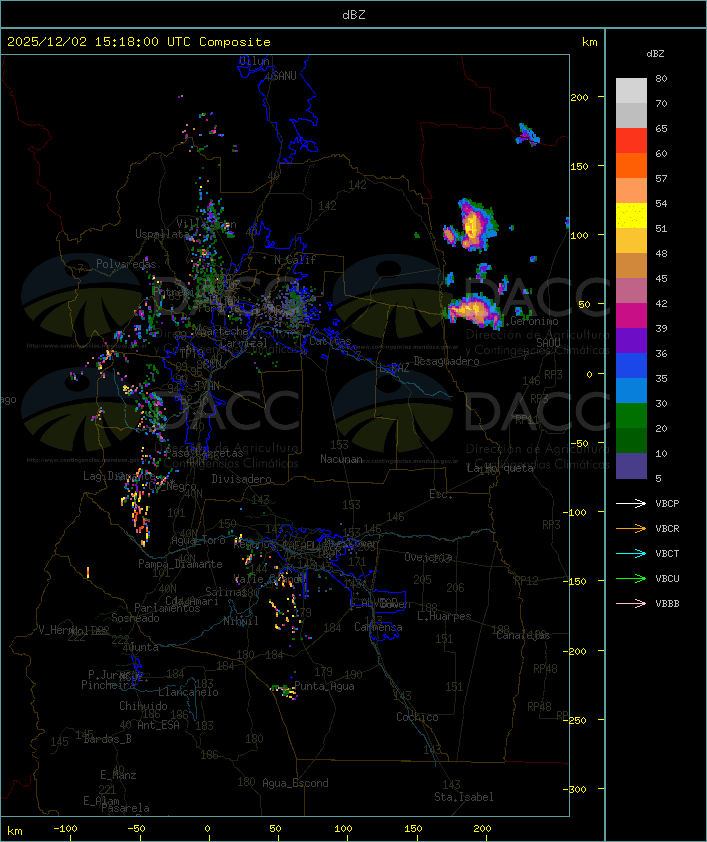
Task: Select the magenta 39-42 dBZ swatch
Action: tap(631, 315)
